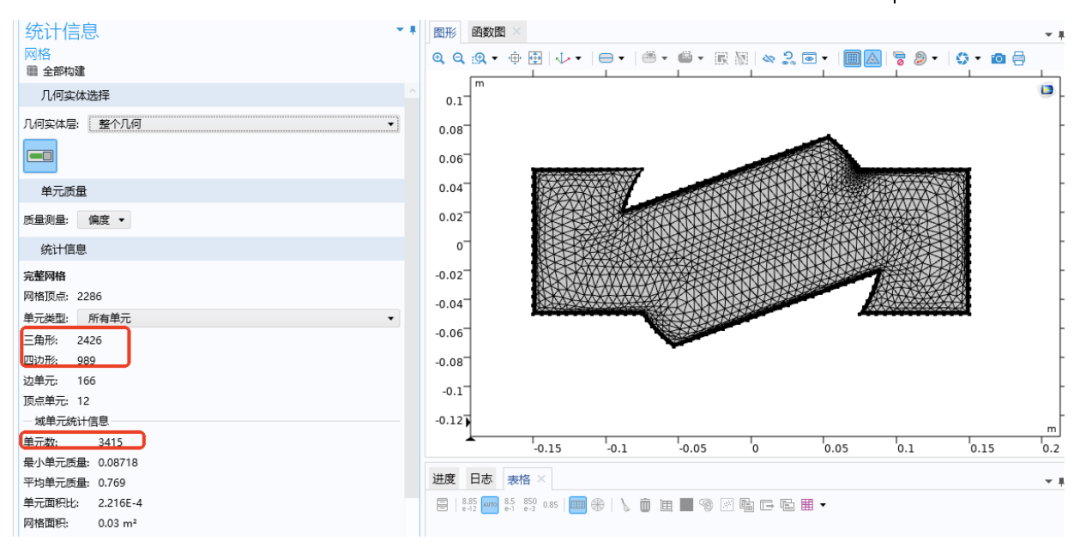Viewport: 1080px width, 547px height.
Task: Collapse the 统计信息 section header
Action: [211, 249]
